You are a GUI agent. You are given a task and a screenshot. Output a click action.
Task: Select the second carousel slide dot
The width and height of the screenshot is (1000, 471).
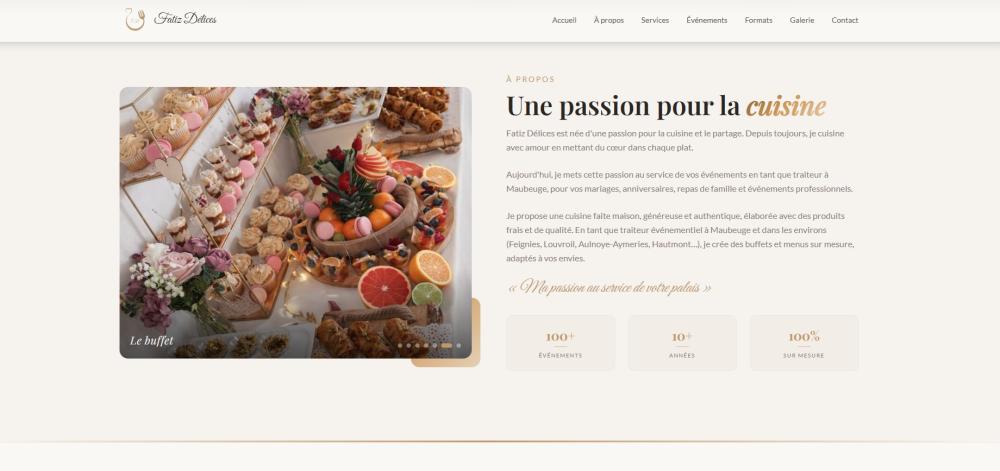pos(409,345)
